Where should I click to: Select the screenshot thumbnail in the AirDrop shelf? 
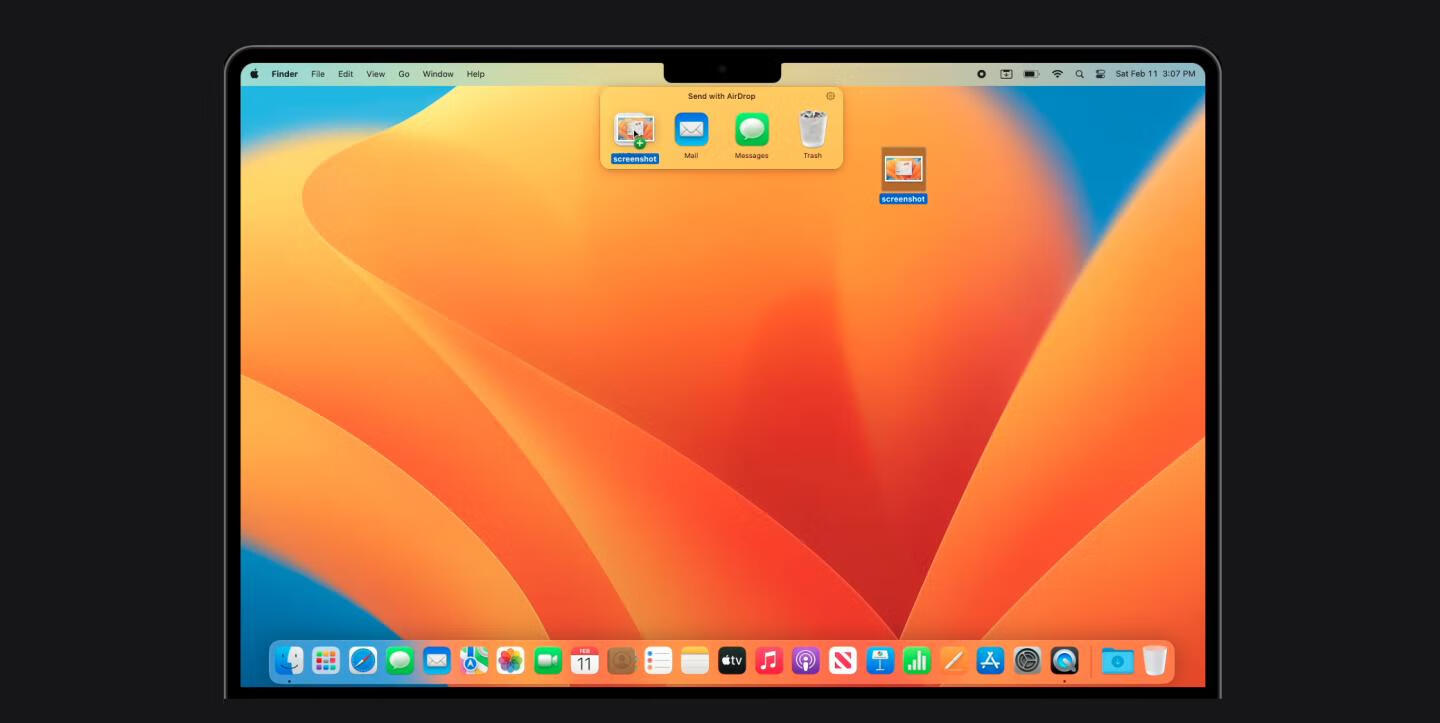635,130
